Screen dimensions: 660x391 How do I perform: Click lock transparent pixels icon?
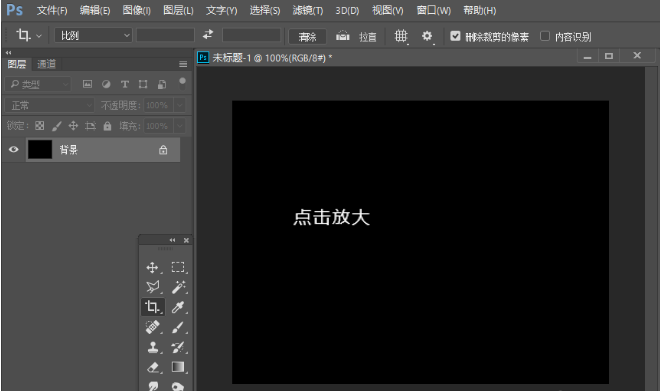40,125
